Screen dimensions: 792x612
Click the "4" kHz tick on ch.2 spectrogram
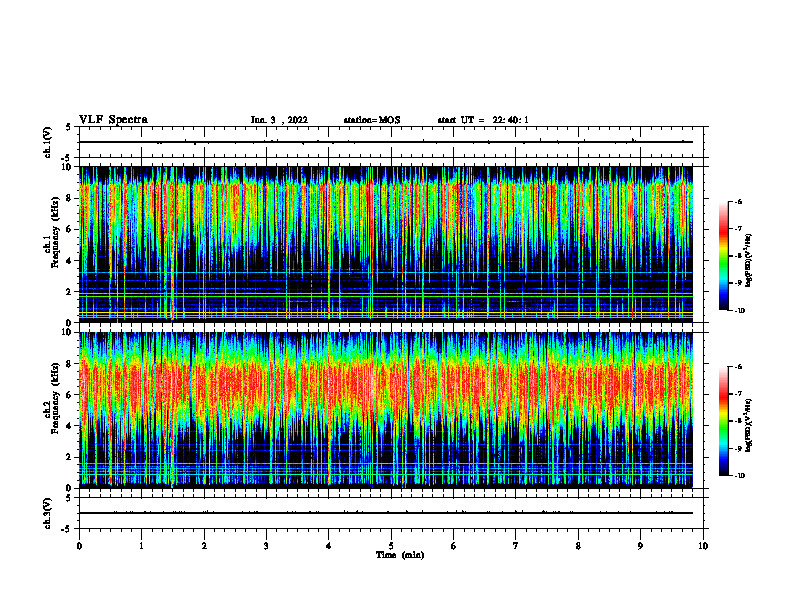point(70,426)
